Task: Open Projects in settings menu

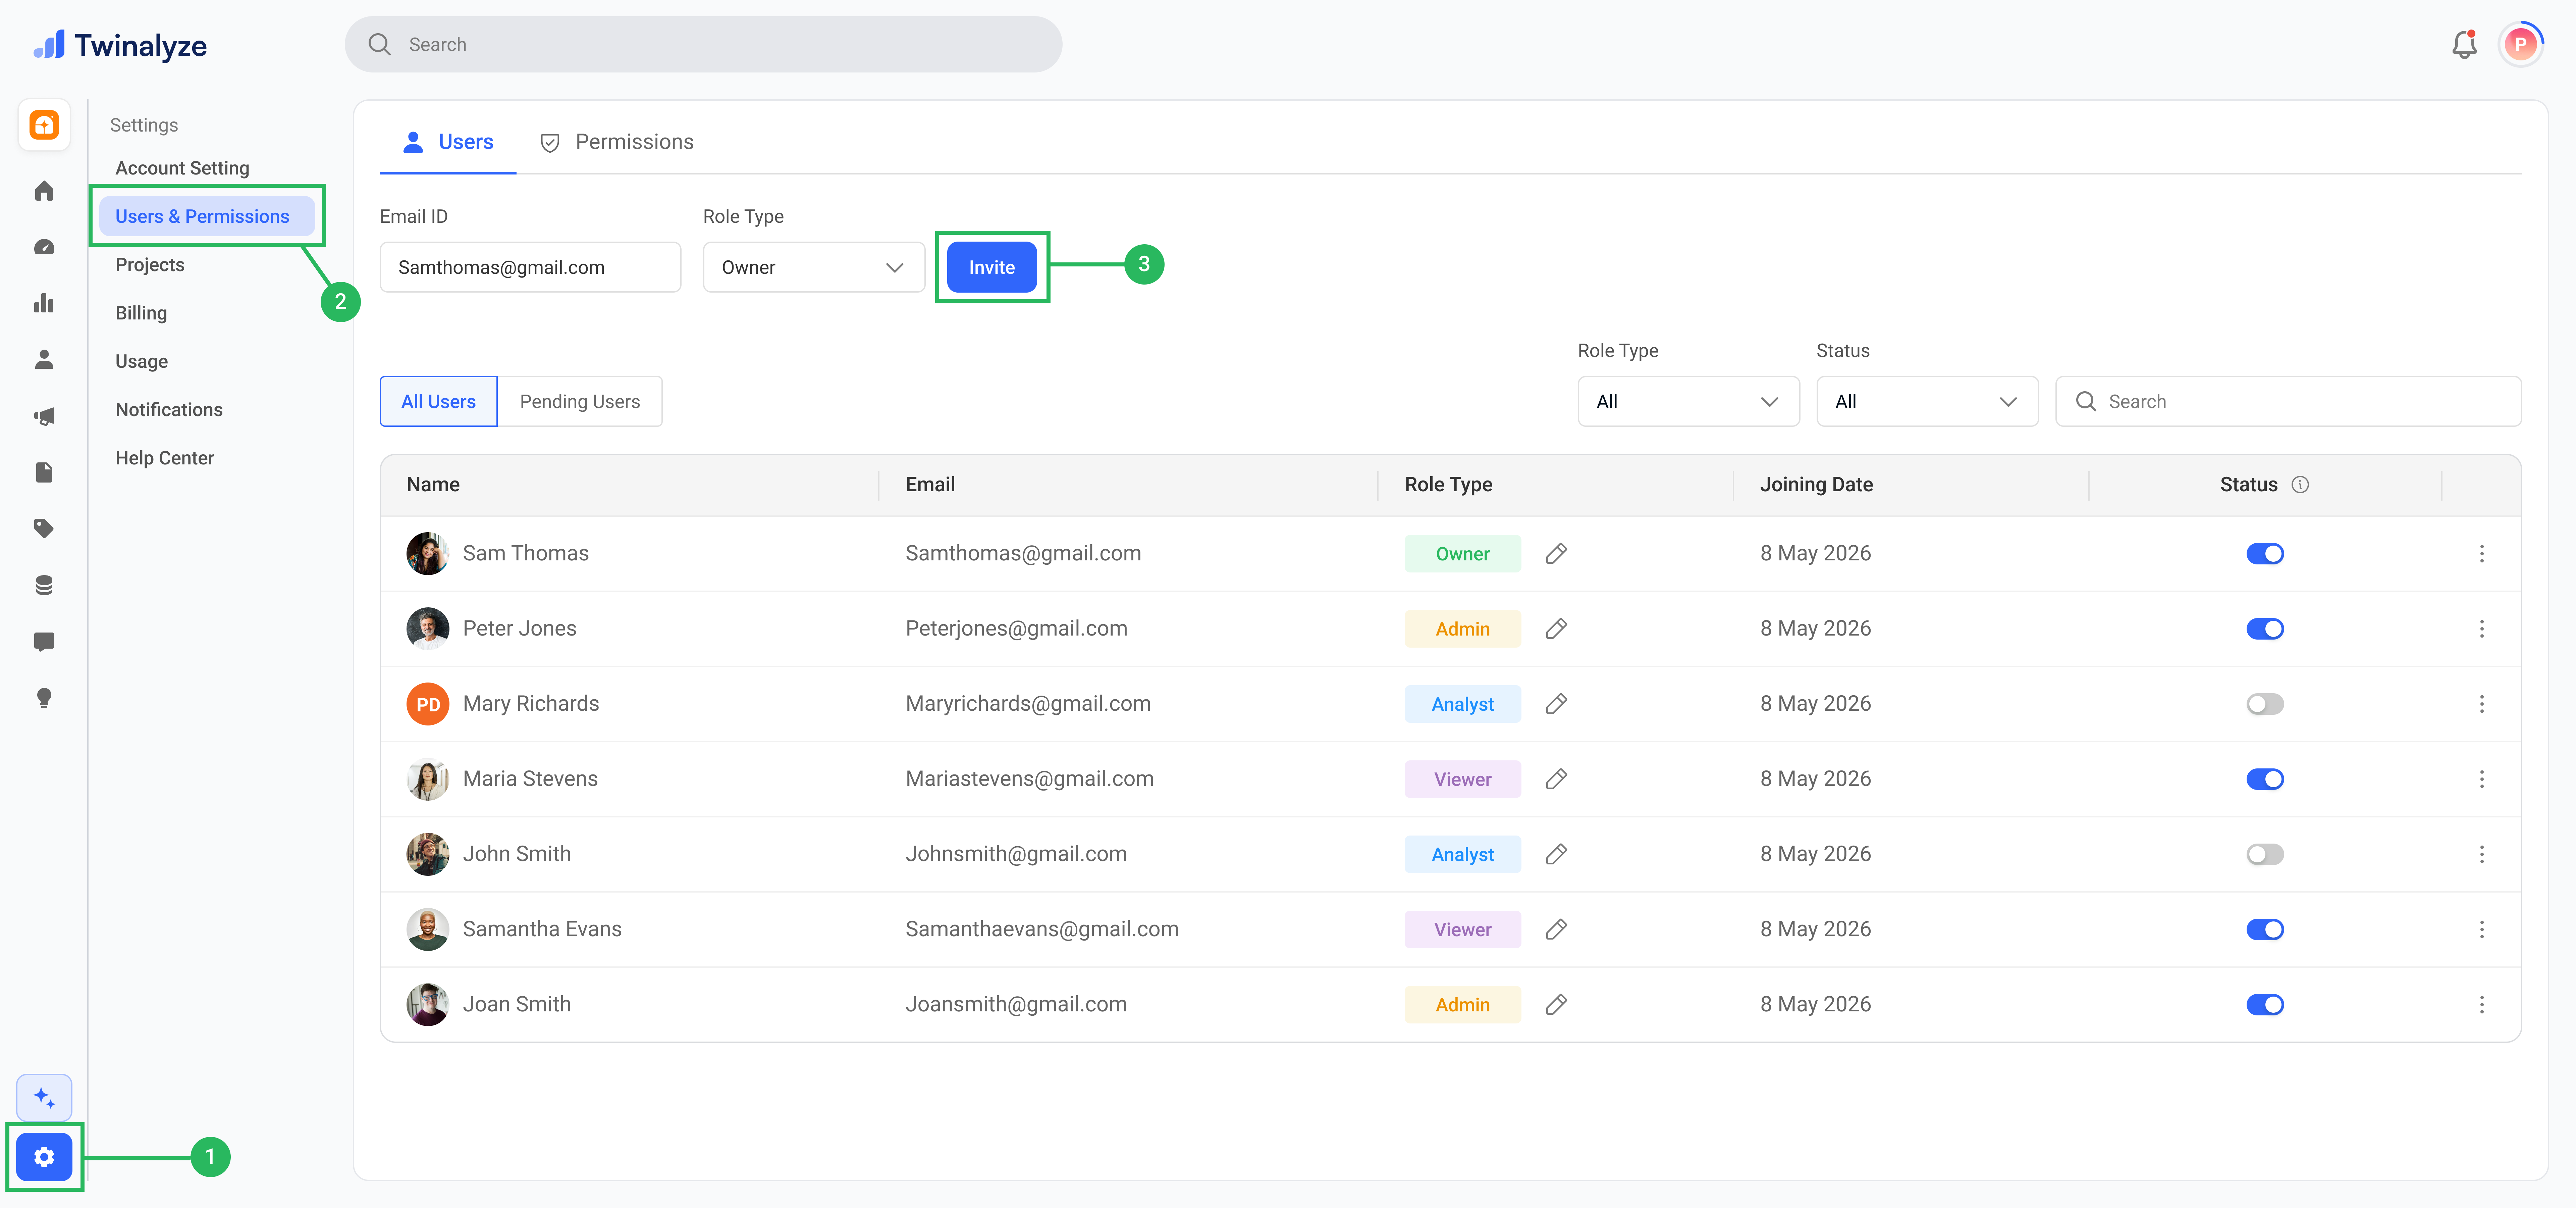Action: (x=150, y=265)
